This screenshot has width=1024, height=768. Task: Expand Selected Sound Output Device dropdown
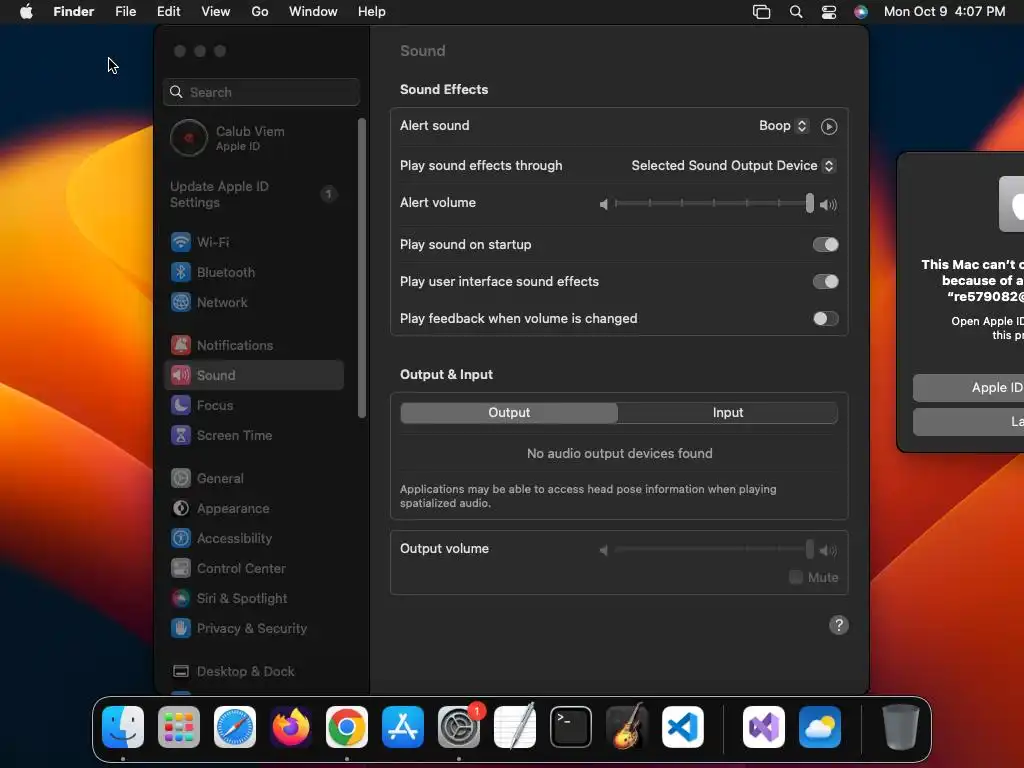point(733,166)
